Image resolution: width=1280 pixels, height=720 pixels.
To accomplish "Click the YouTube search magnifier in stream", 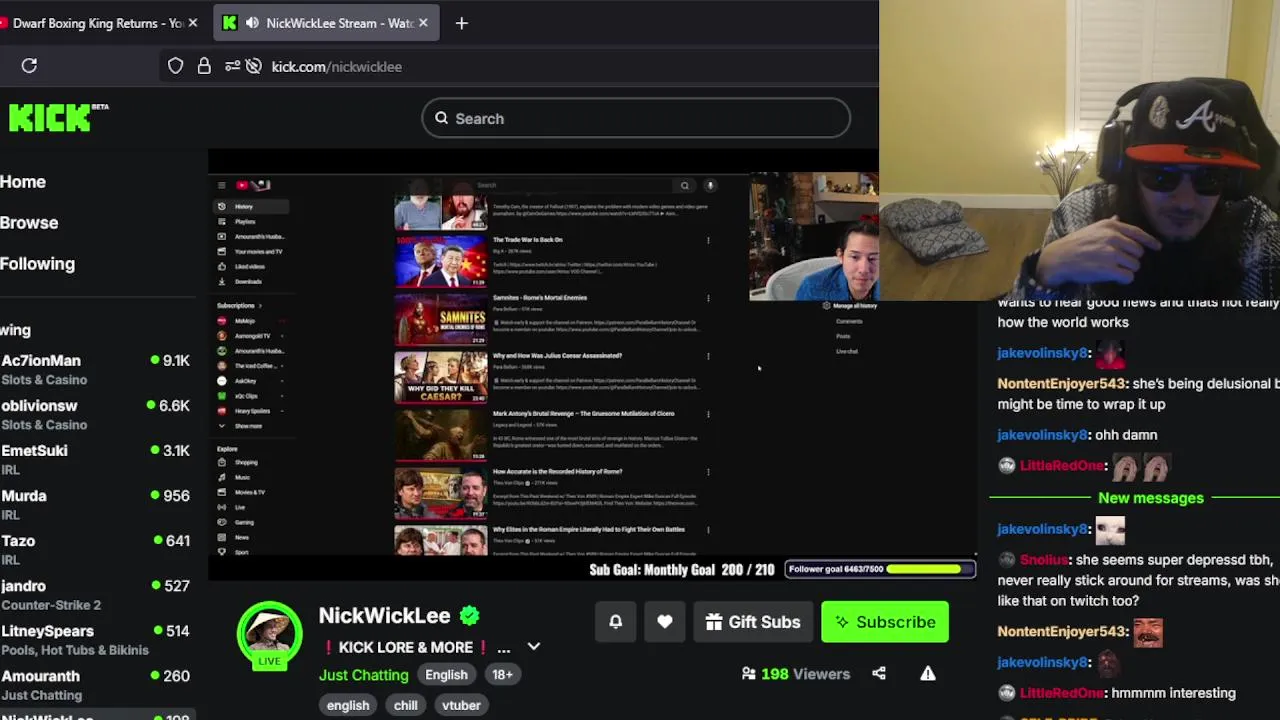I will (x=684, y=185).
